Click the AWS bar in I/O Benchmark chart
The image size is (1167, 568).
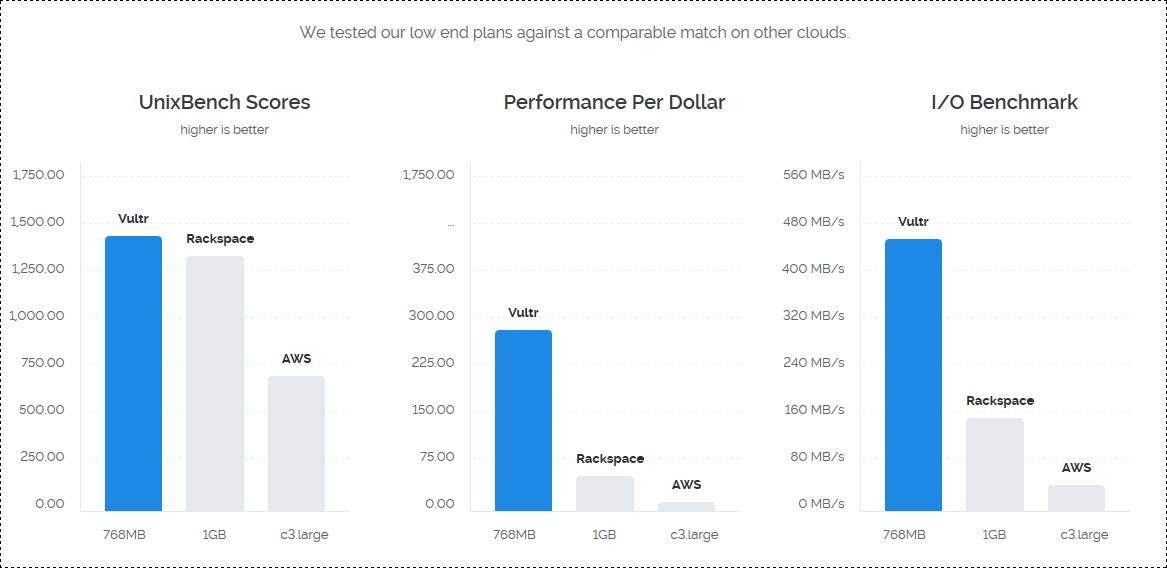pos(1076,498)
